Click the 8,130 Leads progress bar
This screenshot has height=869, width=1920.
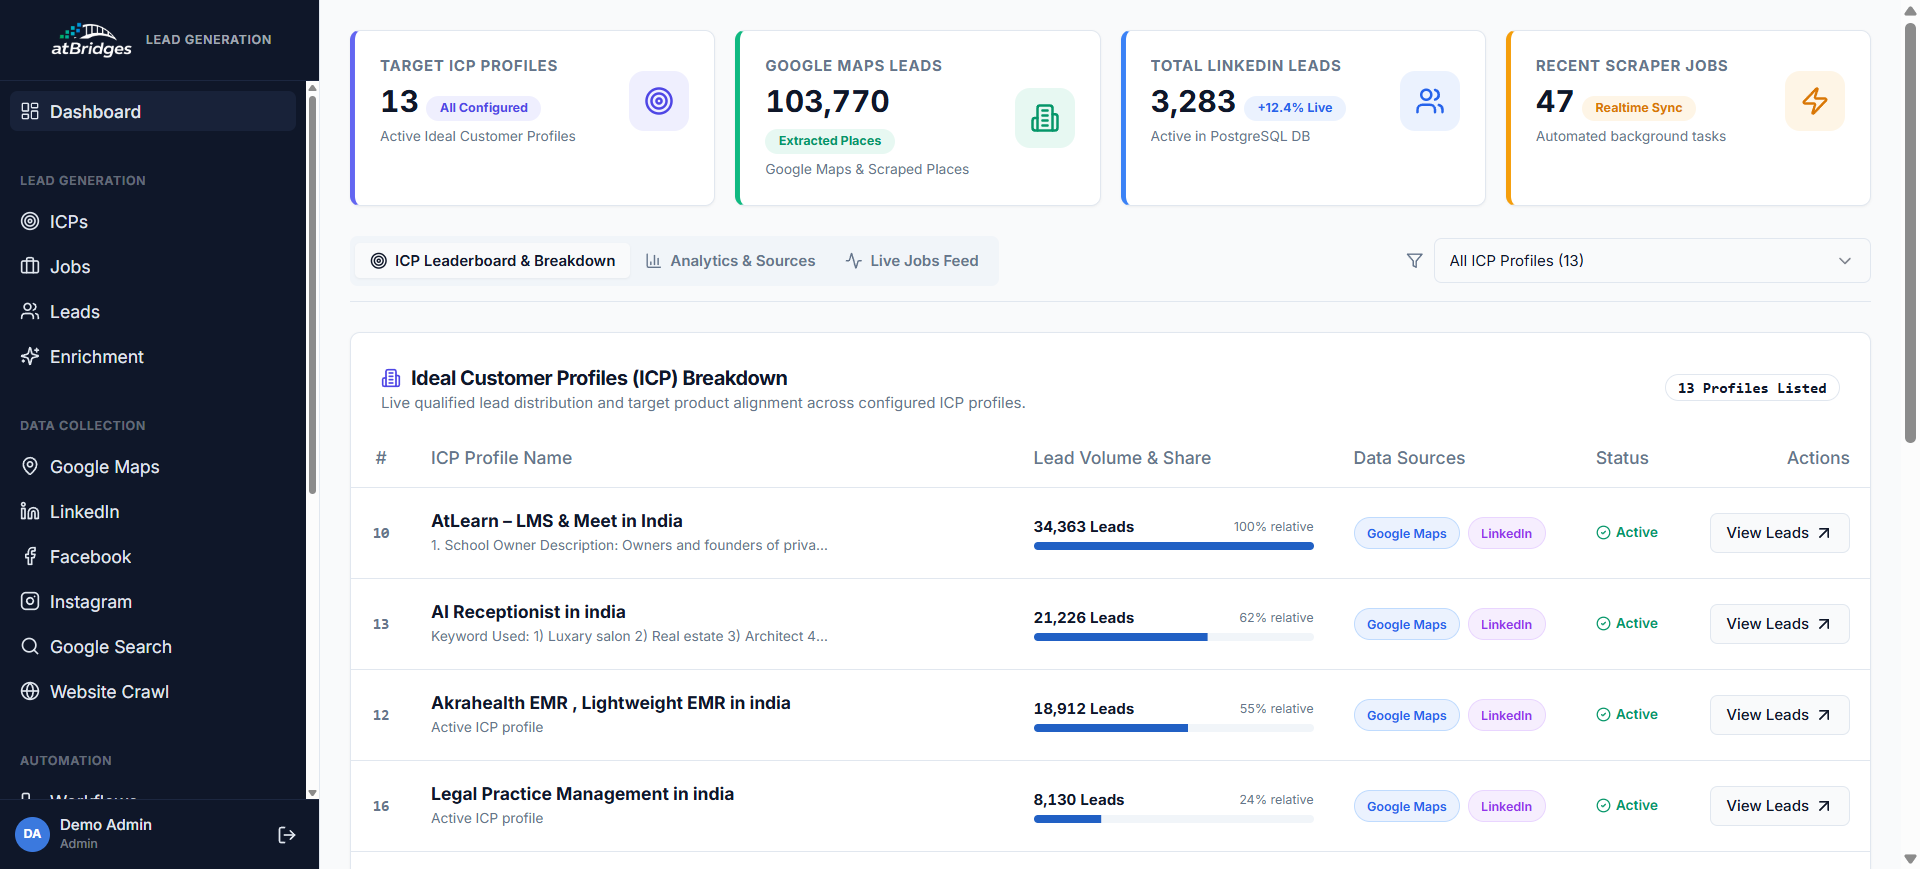point(1174,819)
